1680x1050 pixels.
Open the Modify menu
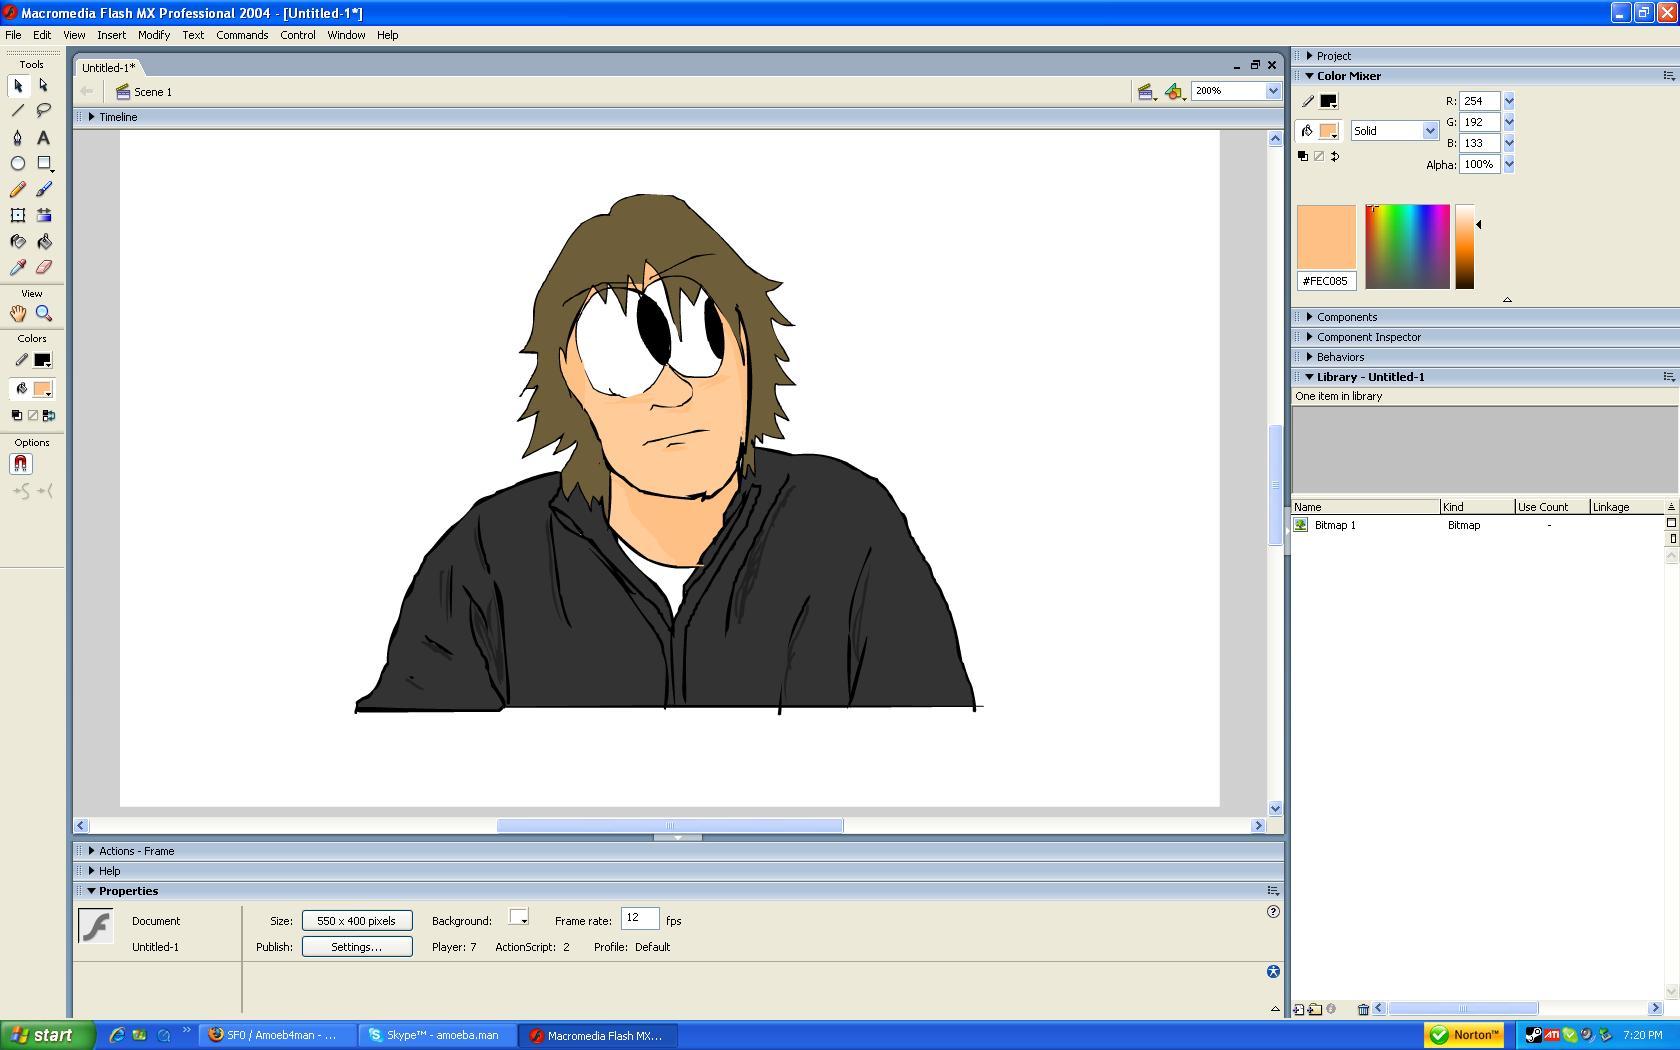[x=153, y=35]
